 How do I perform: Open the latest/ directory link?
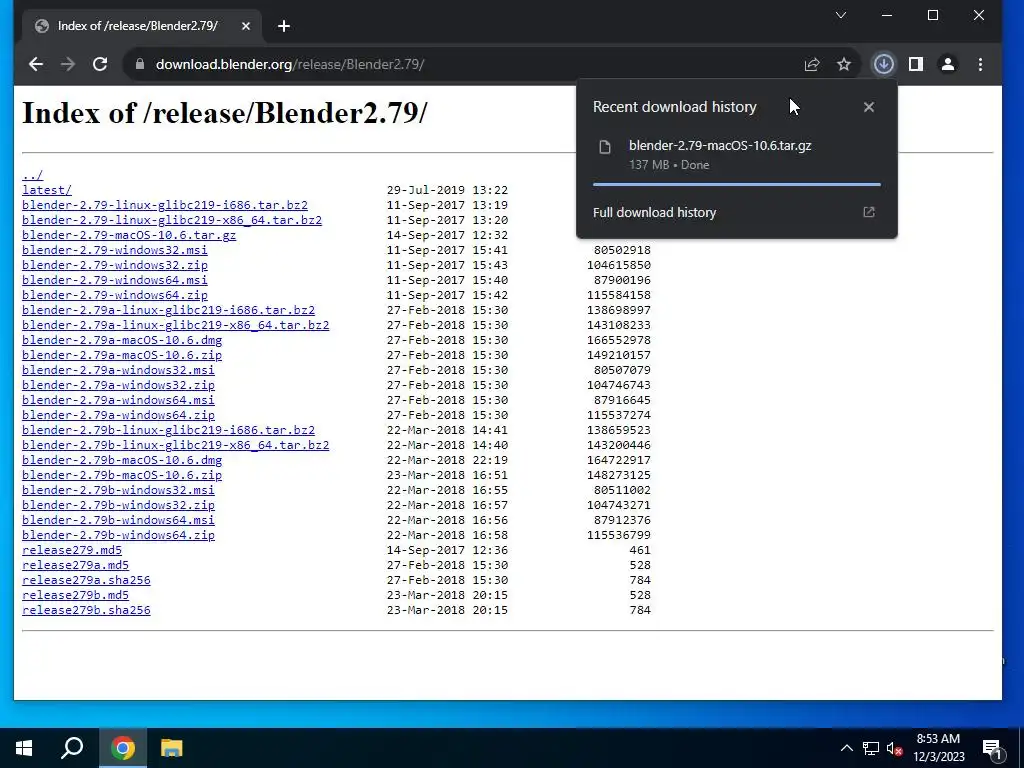pos(46,190)
